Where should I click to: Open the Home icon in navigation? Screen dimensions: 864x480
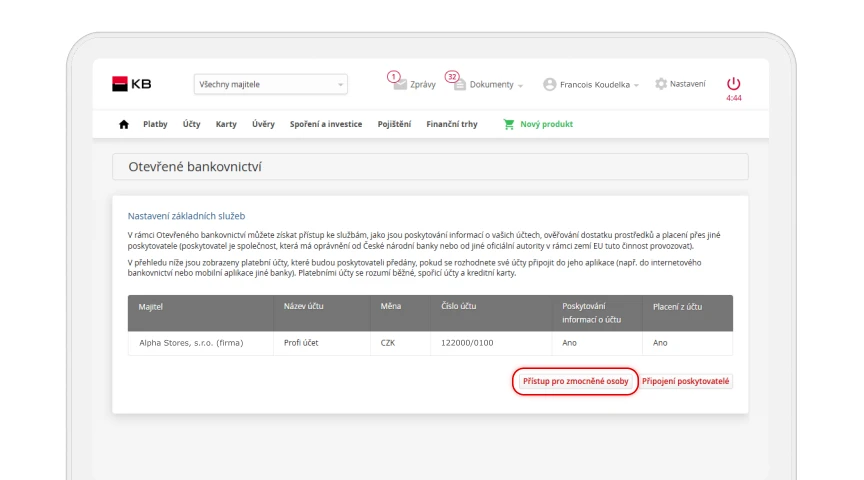pos(123,125)
